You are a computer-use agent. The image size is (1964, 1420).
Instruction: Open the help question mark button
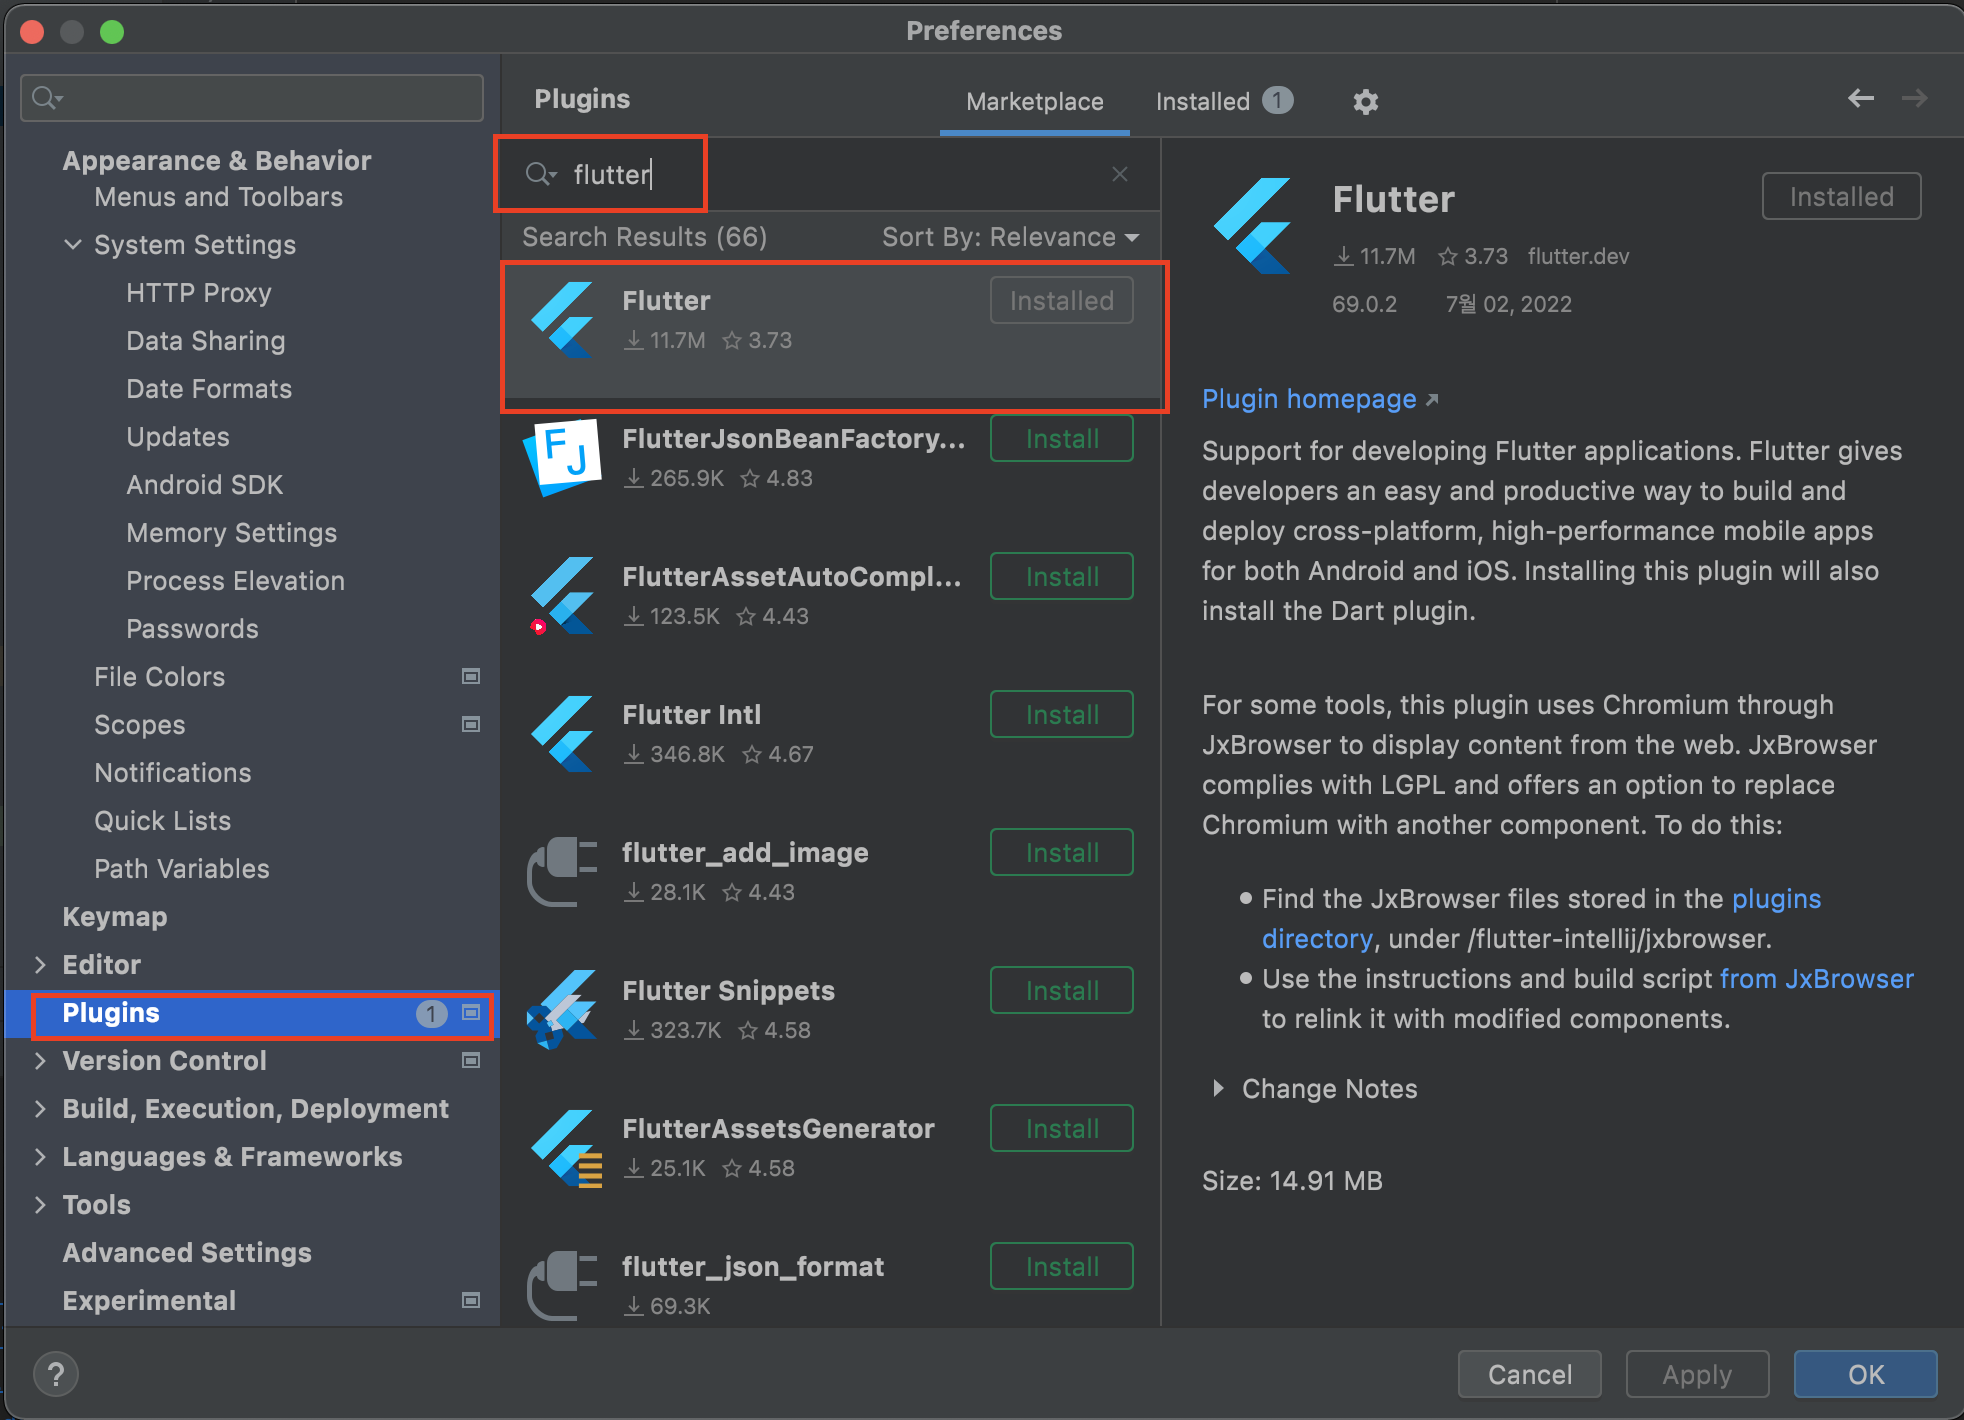coord(56,1374)
